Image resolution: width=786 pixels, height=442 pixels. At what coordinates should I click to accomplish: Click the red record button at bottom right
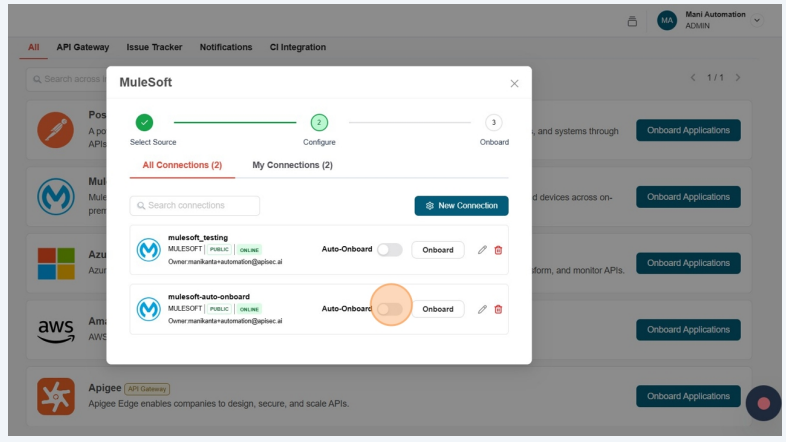click(763, 403)
